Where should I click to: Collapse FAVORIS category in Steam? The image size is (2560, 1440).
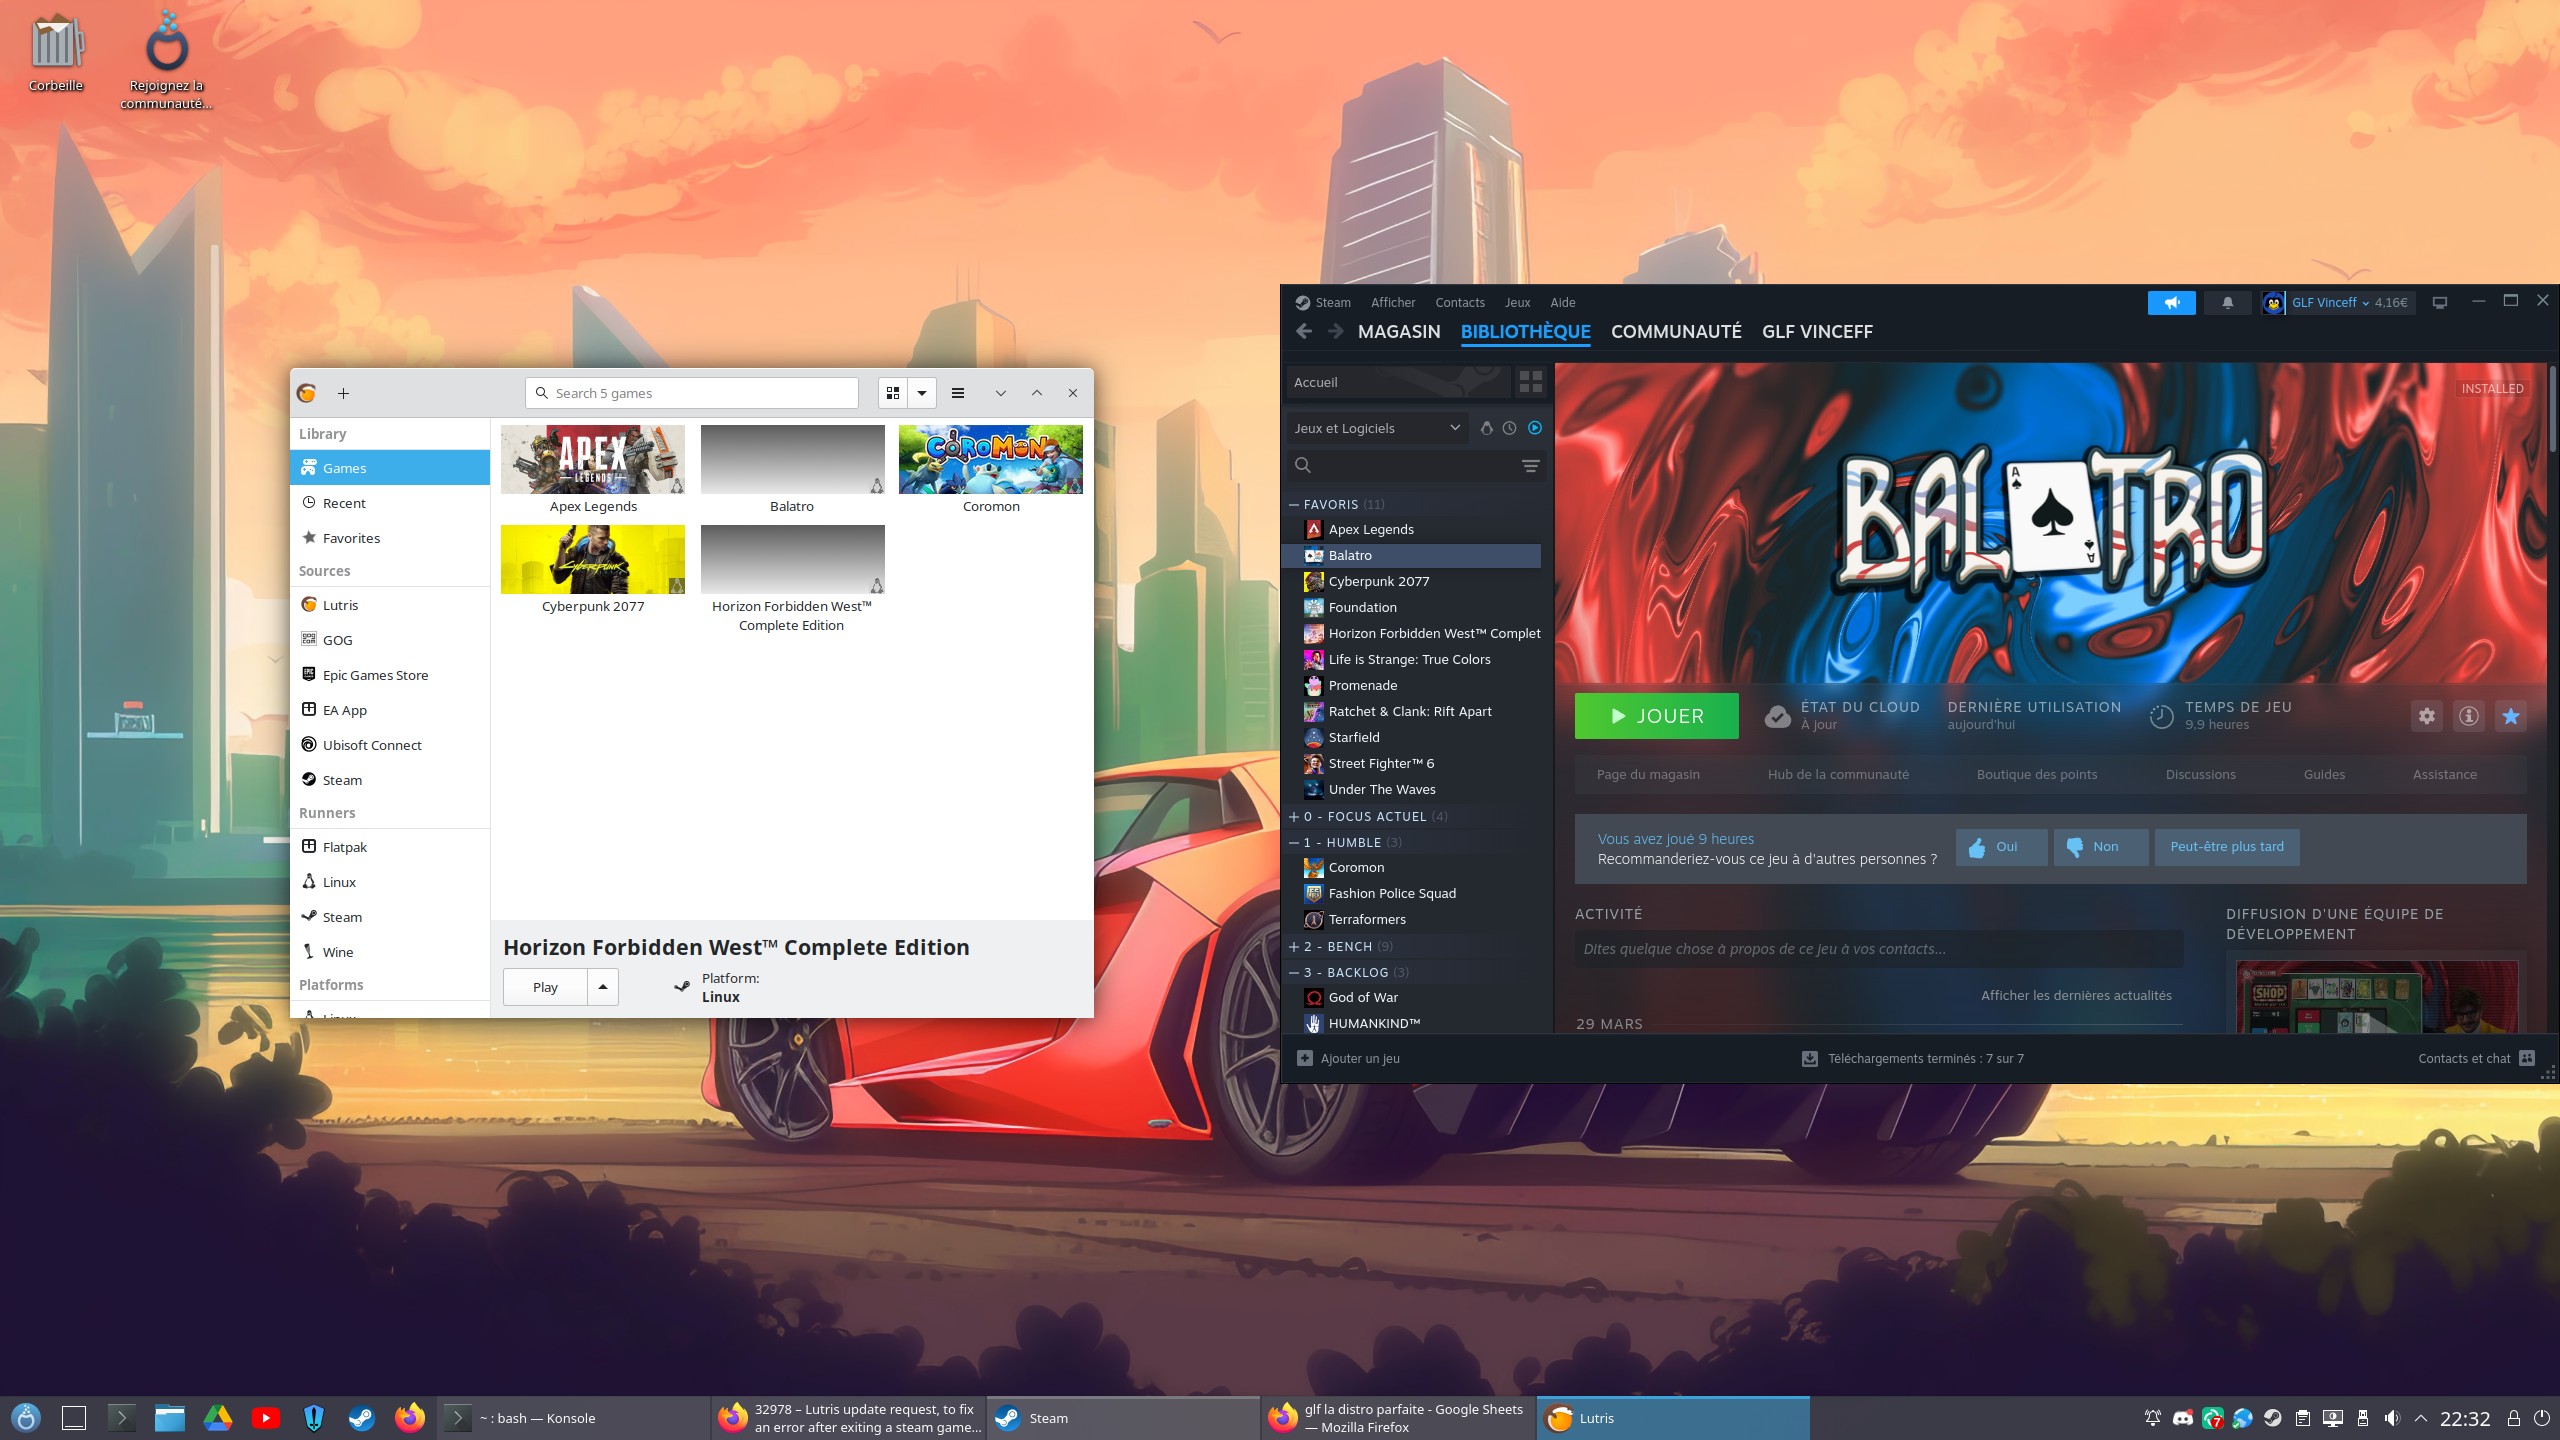1294,505
